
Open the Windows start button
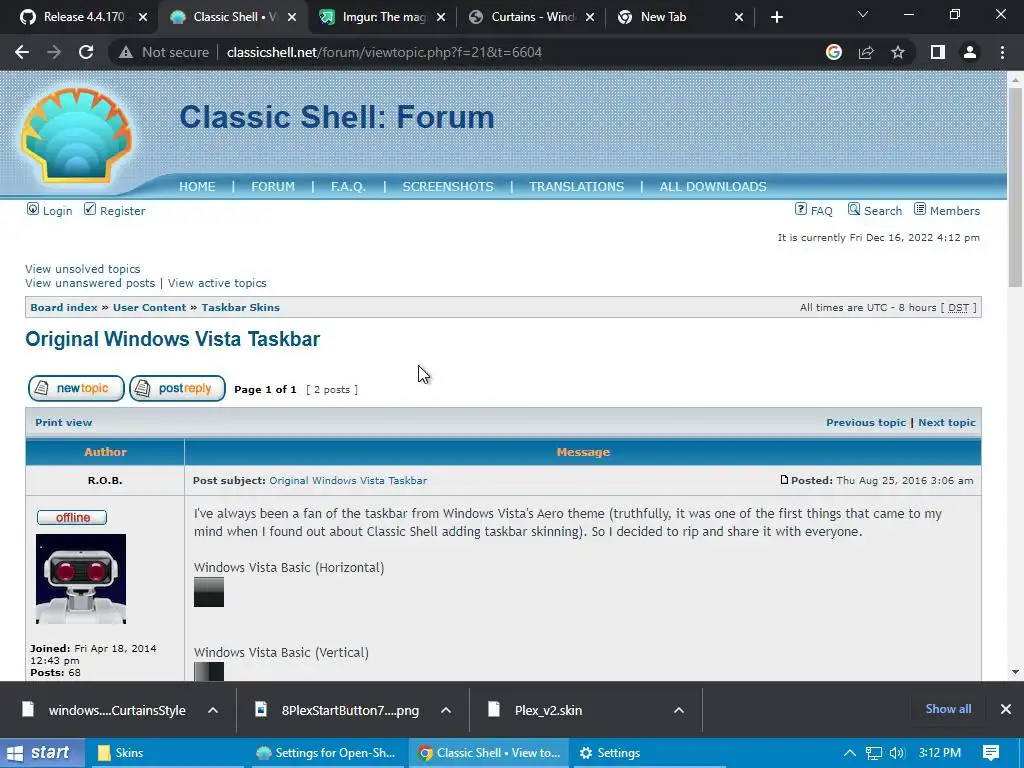tap(42, 753)
